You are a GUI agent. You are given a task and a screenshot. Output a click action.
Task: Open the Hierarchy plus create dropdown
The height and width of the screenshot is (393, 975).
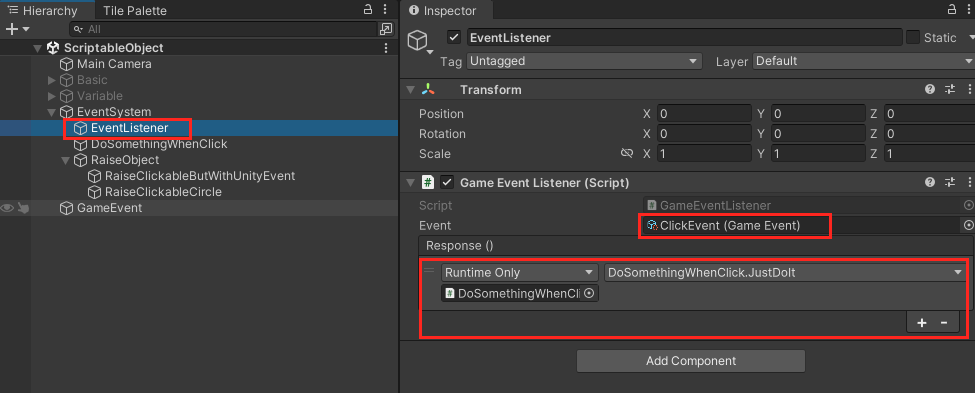[x=17, y=29]
